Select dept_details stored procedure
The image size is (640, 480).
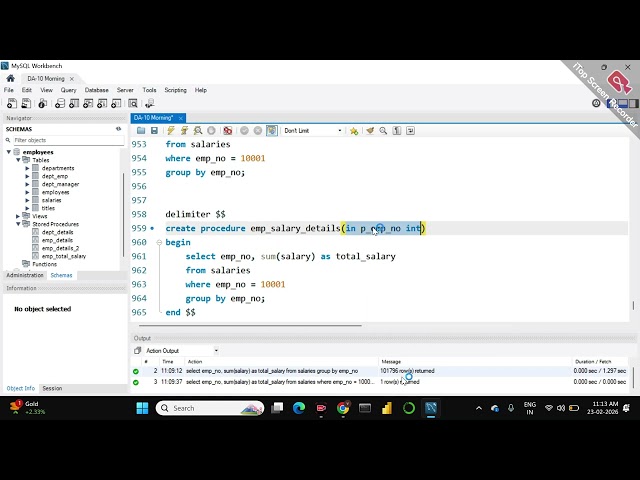[58, 232]
